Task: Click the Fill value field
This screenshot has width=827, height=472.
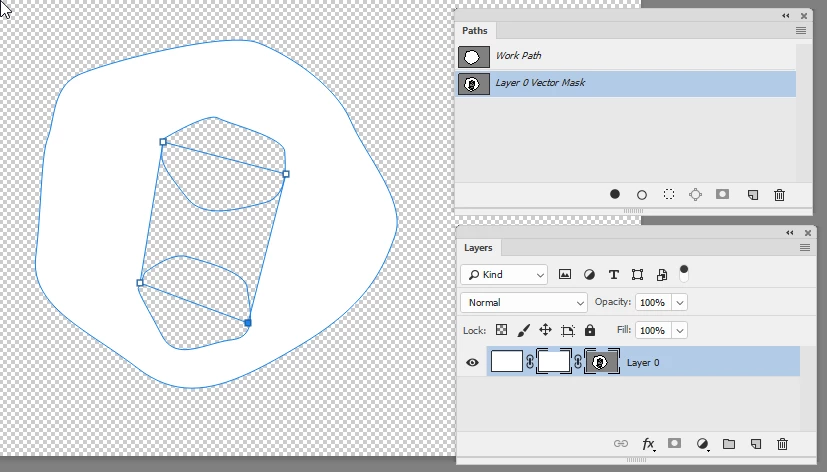Action: click(653, 331)
